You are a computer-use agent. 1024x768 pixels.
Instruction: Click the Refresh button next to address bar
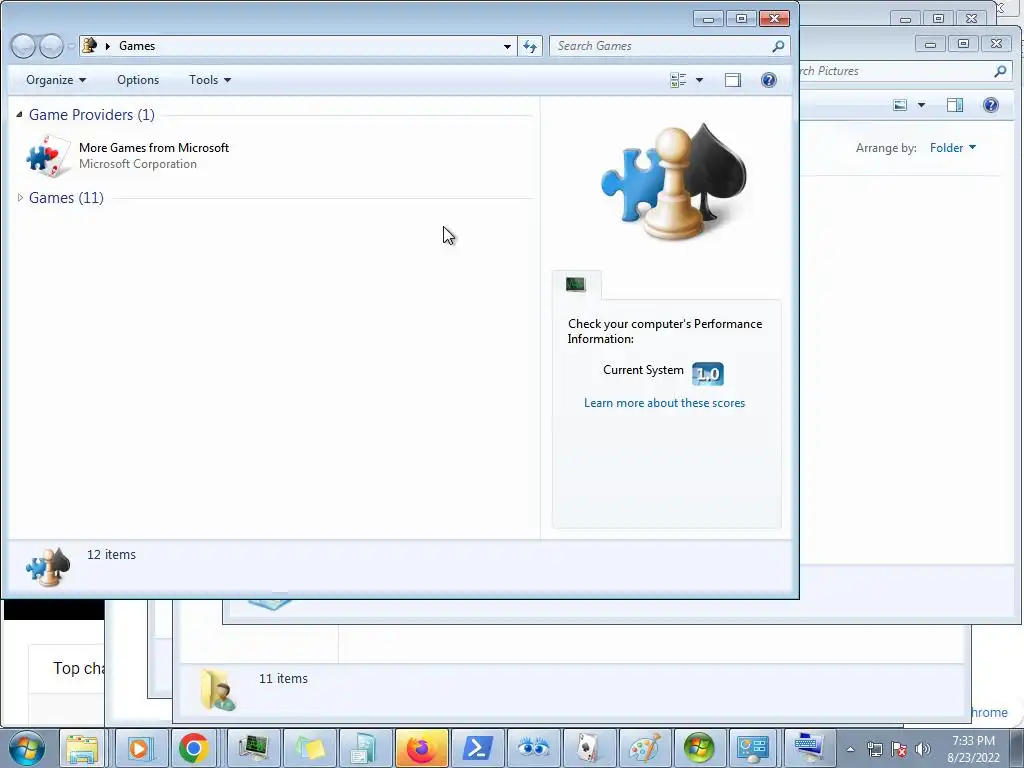click(530, 46)
